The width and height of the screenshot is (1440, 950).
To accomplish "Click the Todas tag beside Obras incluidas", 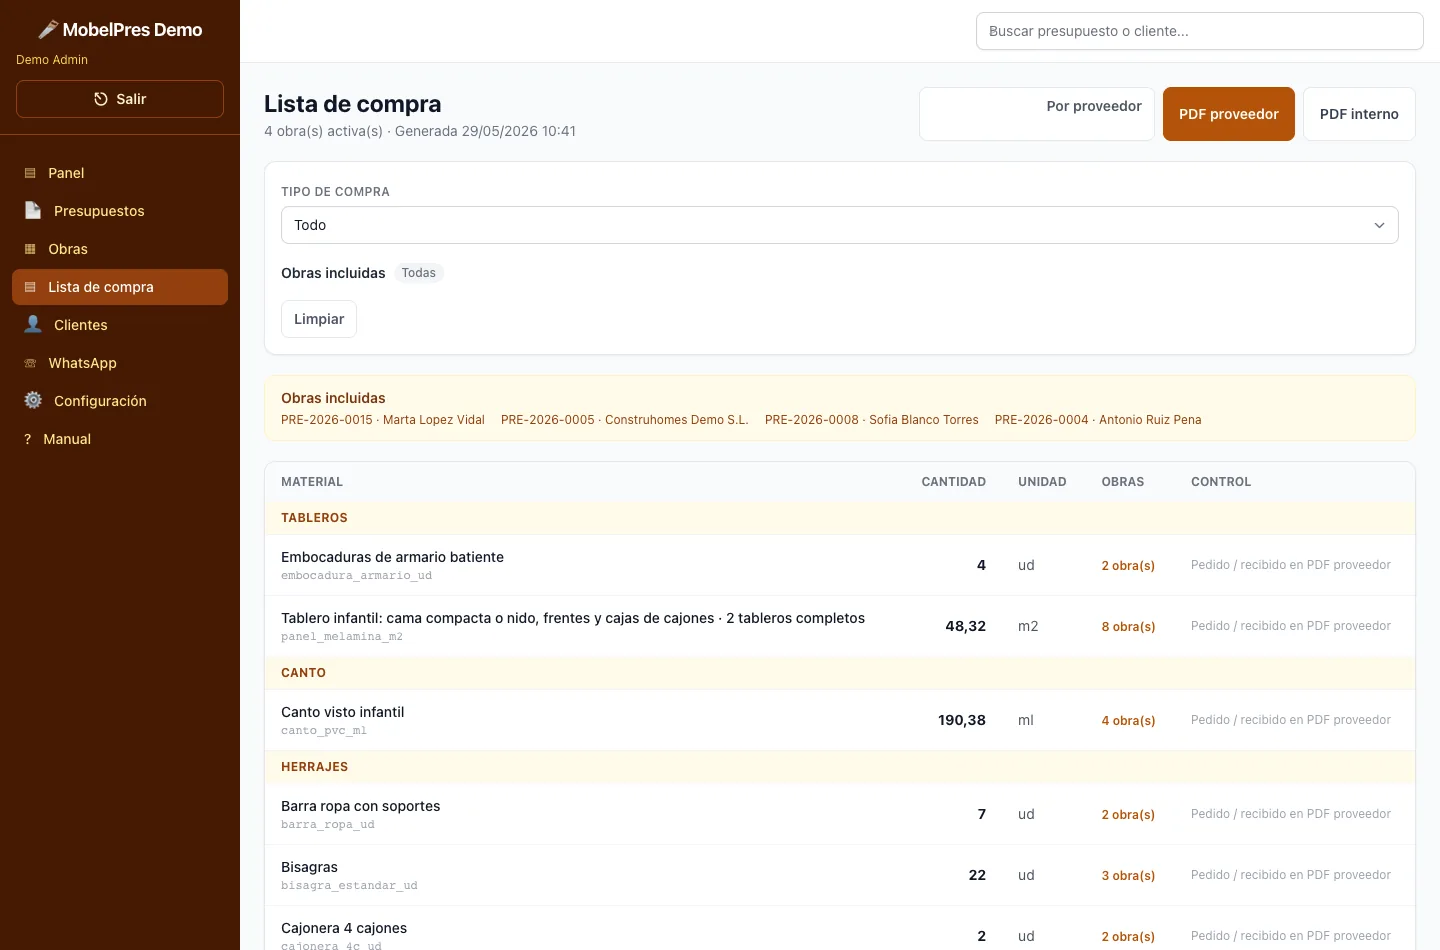I will (x=419, y=273).
